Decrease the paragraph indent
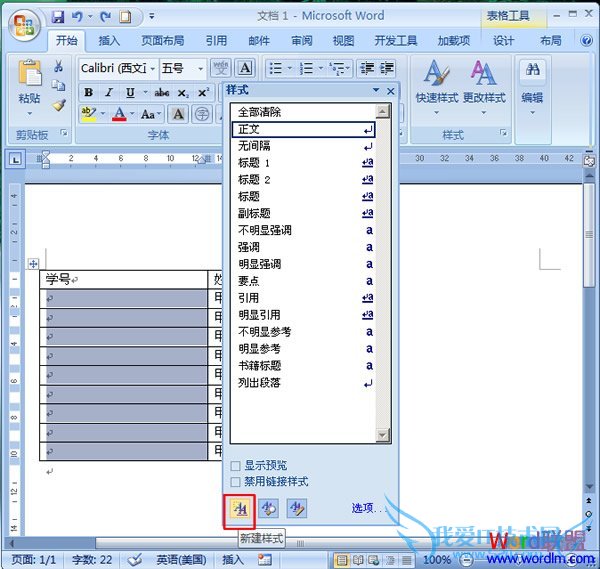 tap(367, 68)
